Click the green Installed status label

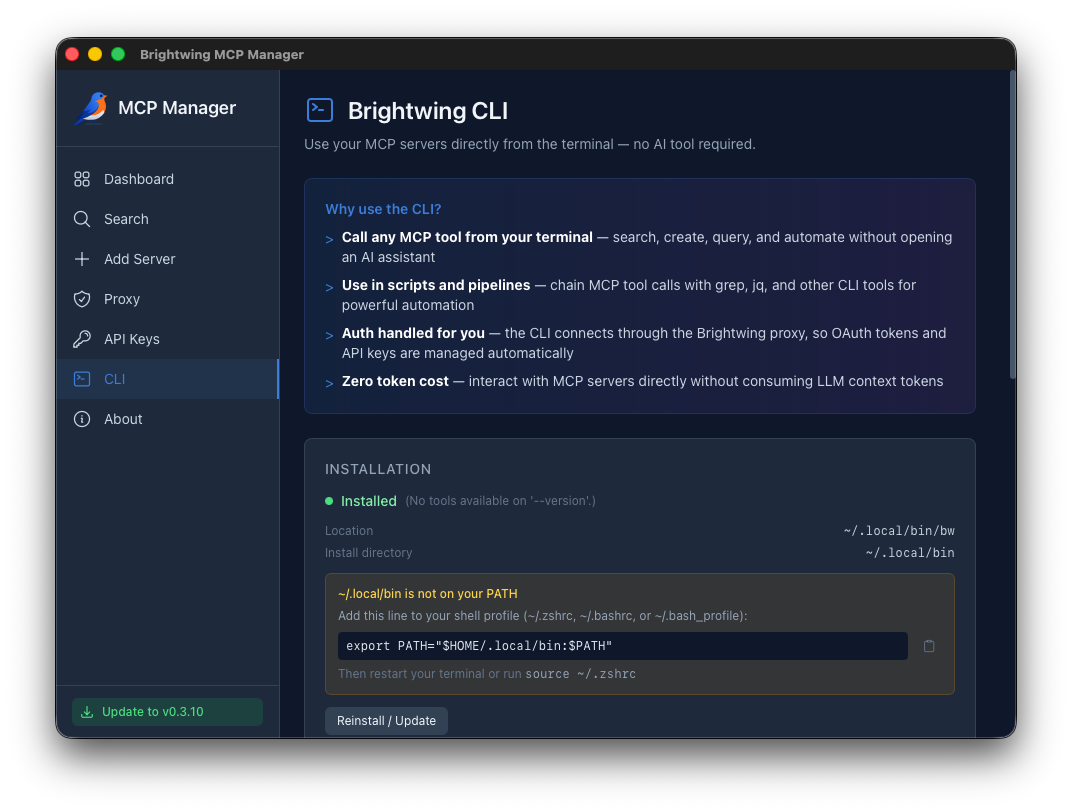368,501
